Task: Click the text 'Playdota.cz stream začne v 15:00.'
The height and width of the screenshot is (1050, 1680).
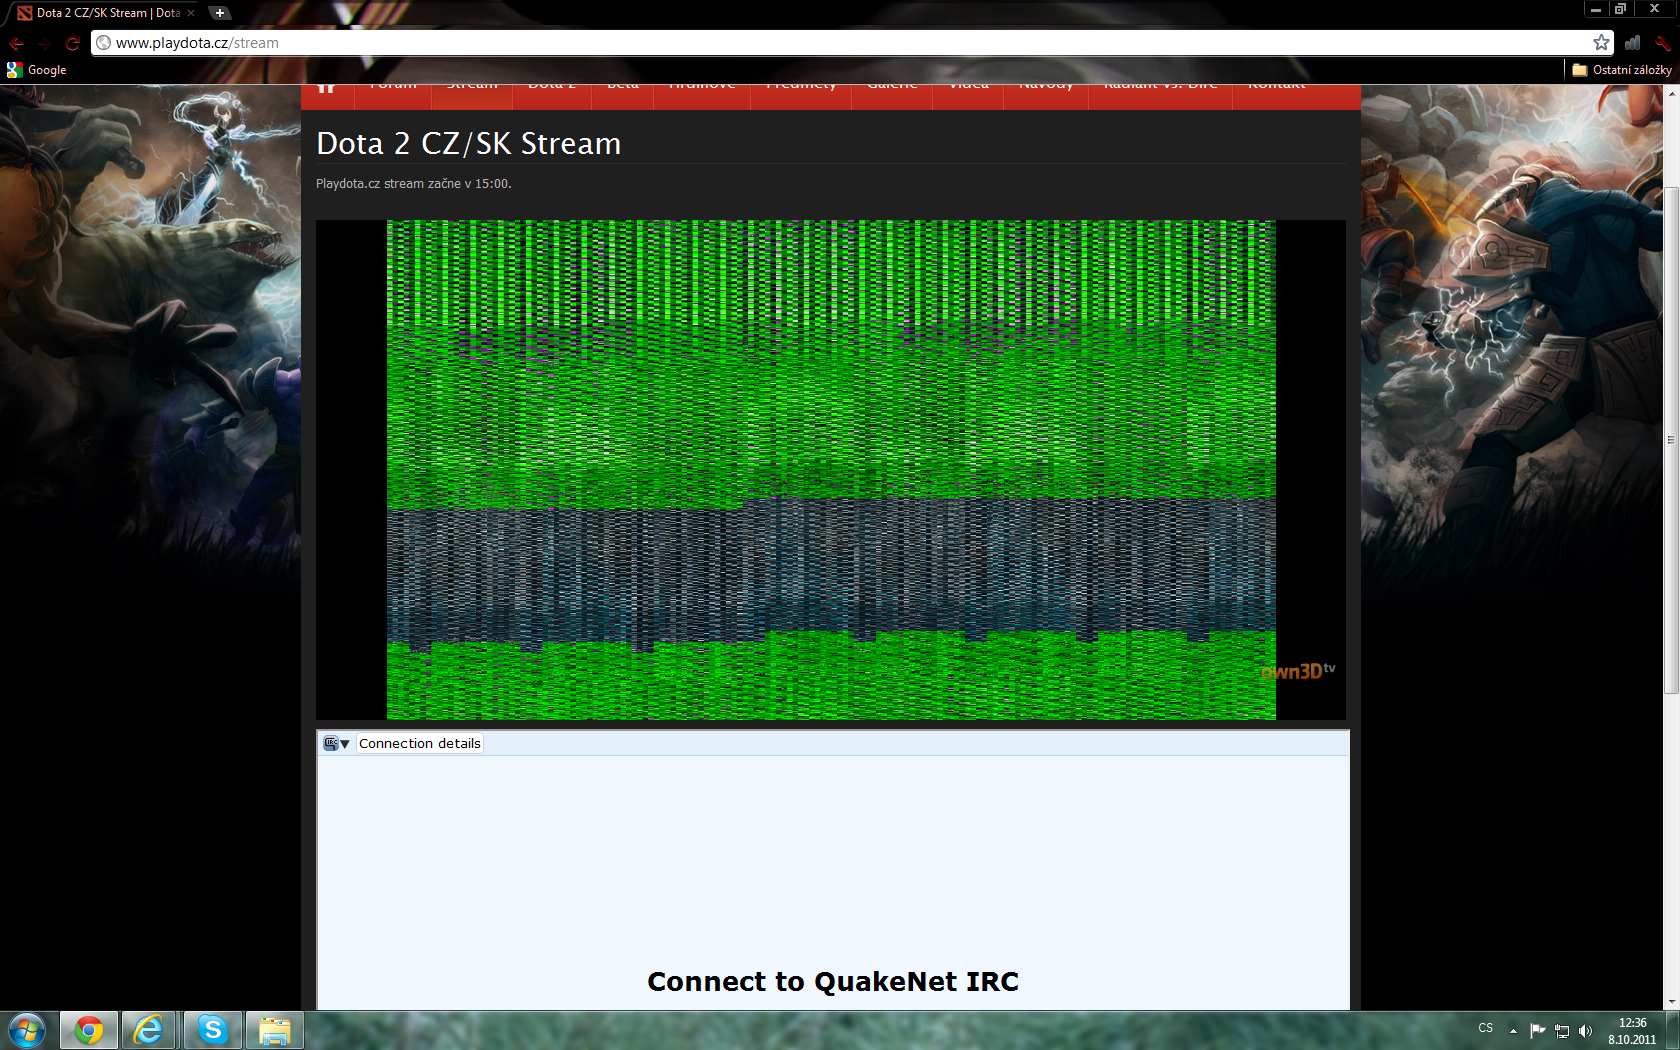Action: (x=414, y=184)
